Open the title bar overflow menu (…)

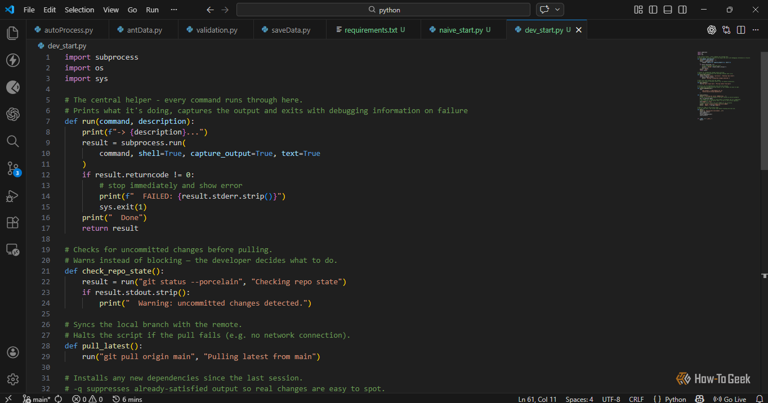174,10
